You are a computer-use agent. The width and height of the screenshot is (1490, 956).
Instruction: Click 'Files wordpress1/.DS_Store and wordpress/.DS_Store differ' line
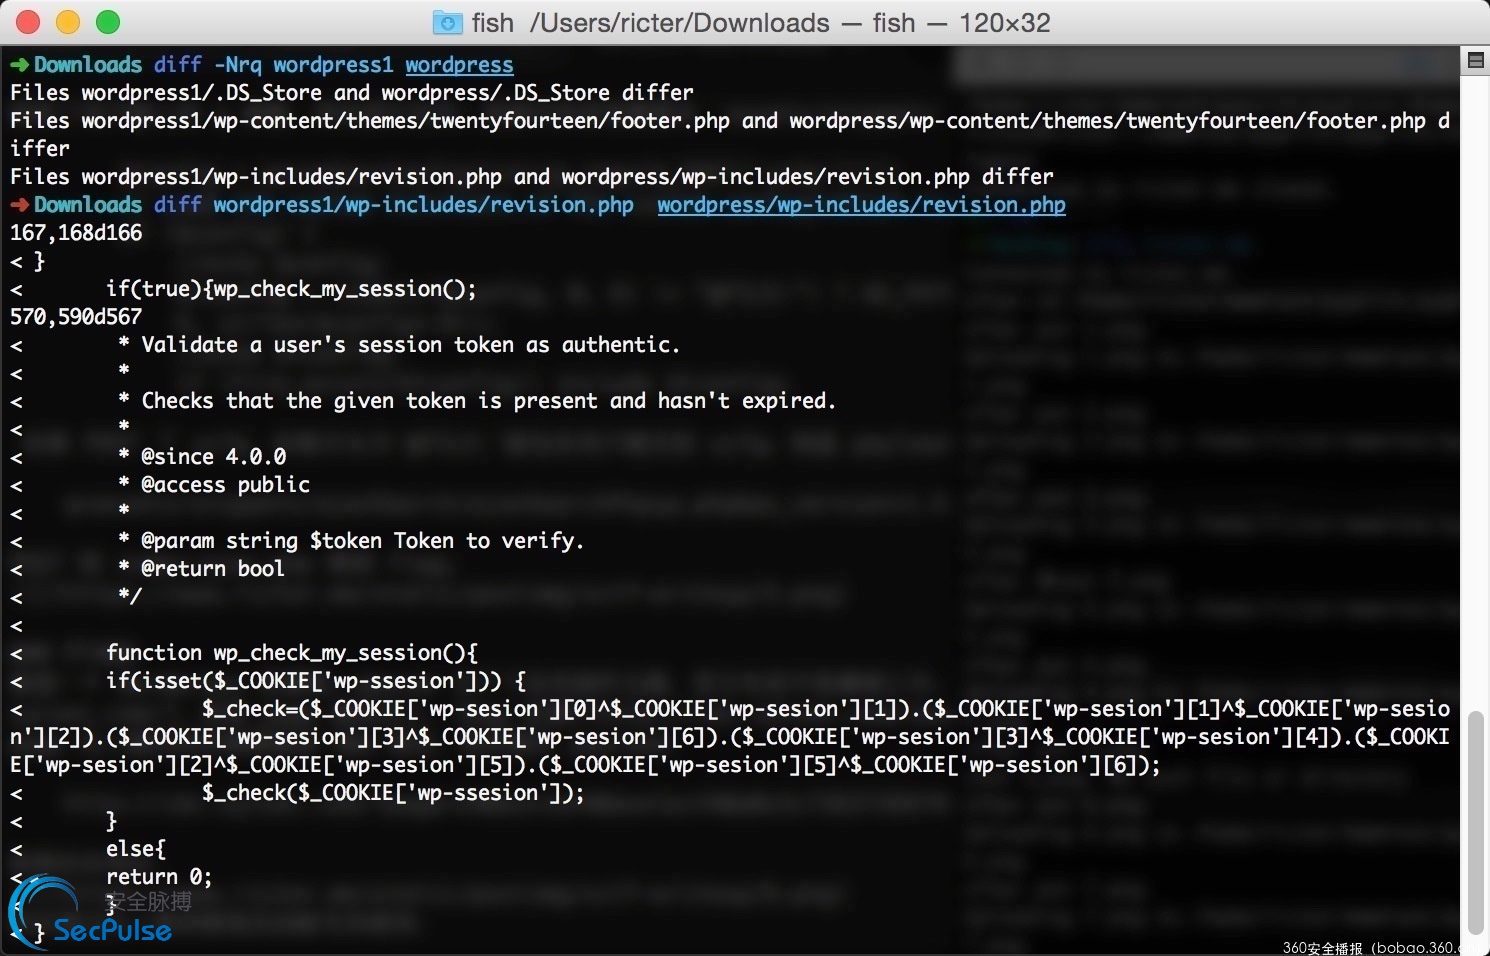pyautogui.click(x=352, y=93)
